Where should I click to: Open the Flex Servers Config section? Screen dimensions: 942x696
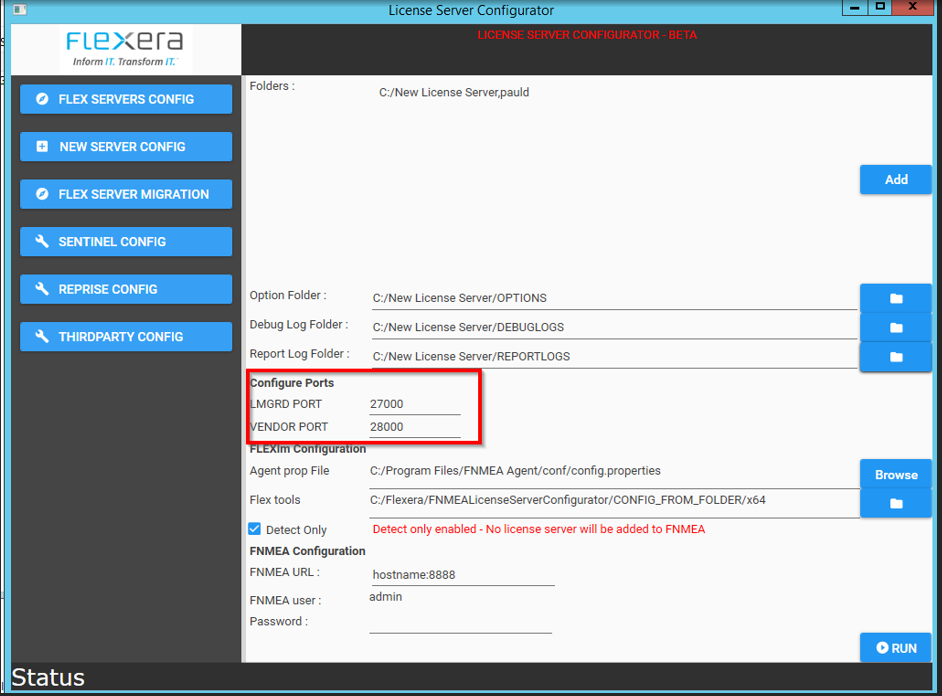pyautogui.click(x=126, y=99)
